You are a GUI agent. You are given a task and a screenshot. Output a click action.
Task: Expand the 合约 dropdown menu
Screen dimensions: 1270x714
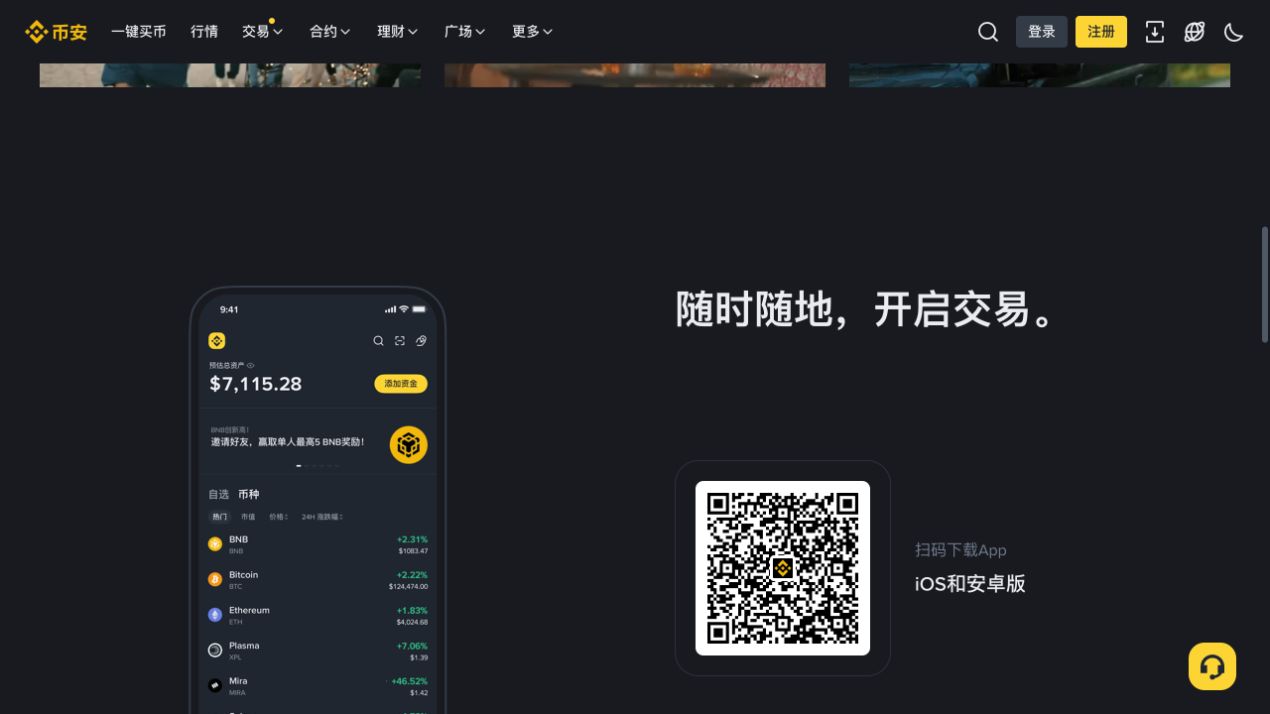pos(330,32)
